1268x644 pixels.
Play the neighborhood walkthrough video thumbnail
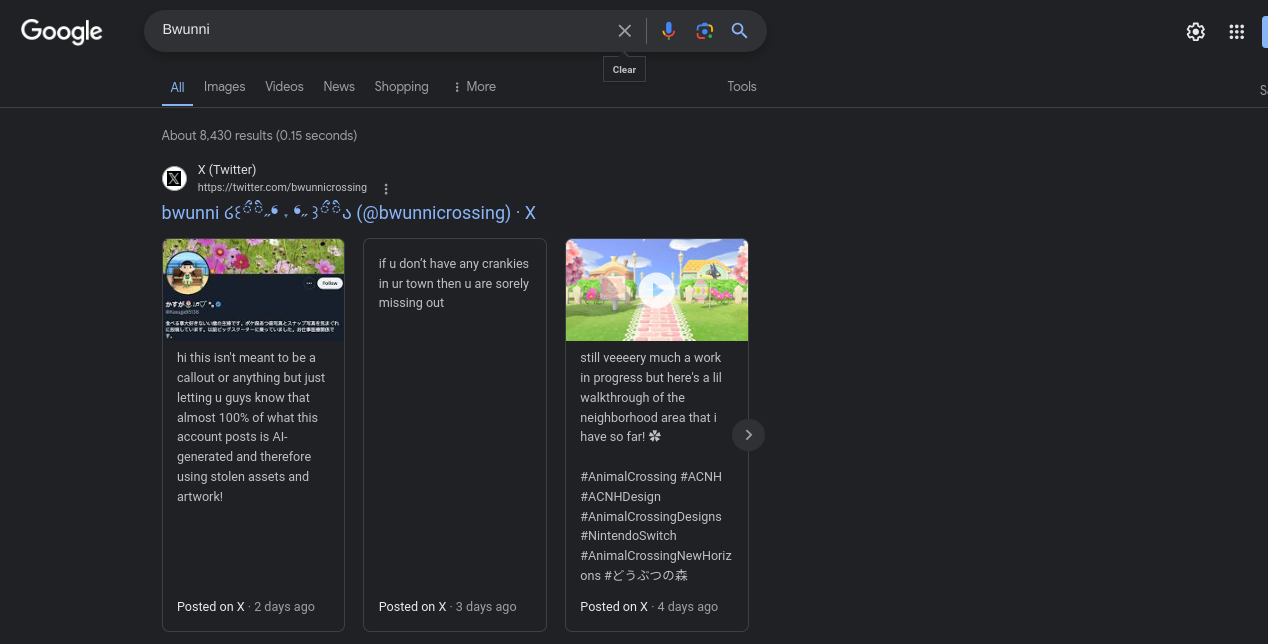coord(657,290)
